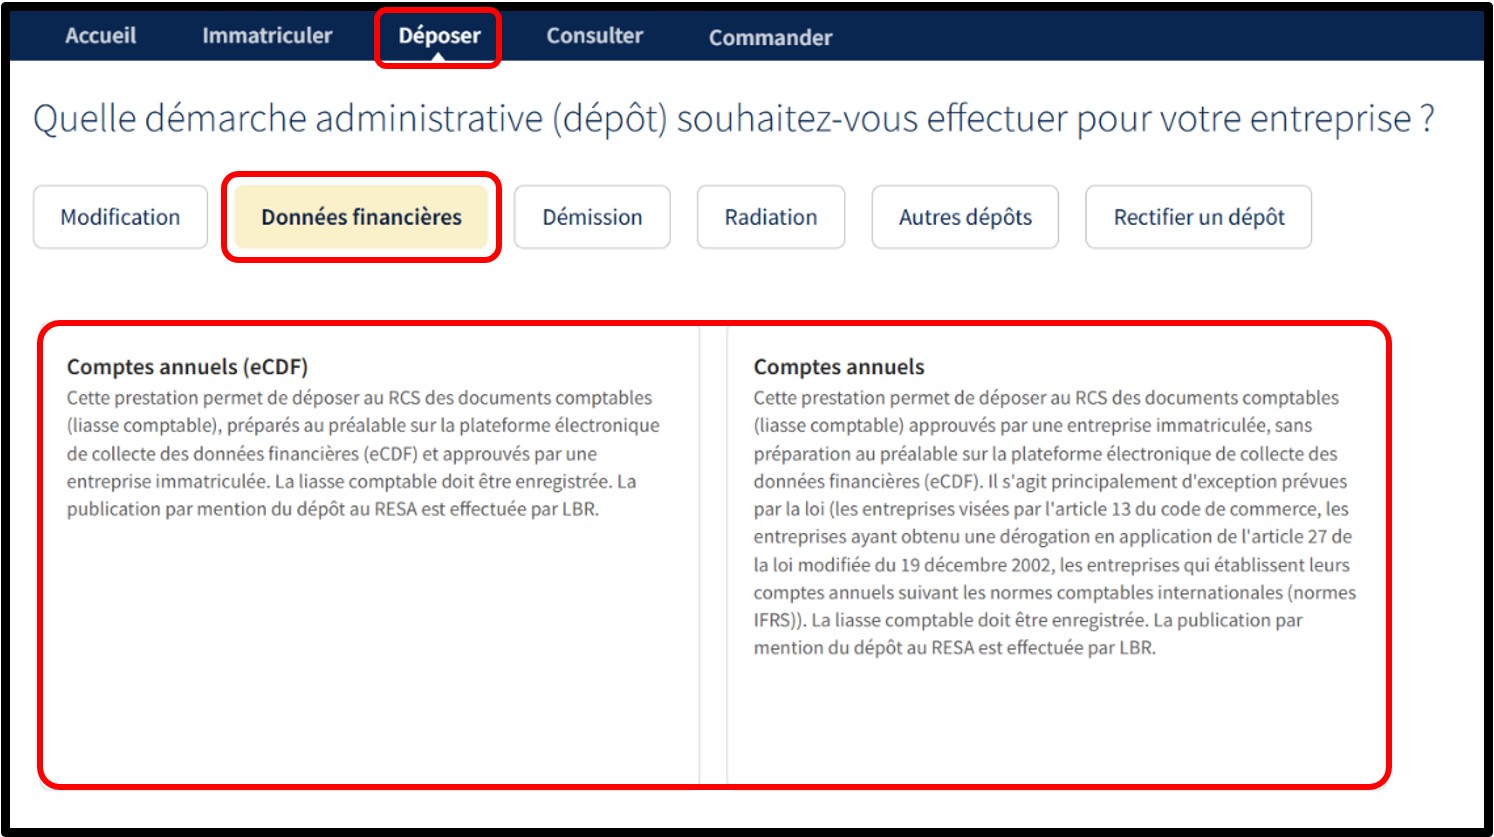Click the page heading about démarche administrative
This screenshot has width=1494, height=837.
733,119
